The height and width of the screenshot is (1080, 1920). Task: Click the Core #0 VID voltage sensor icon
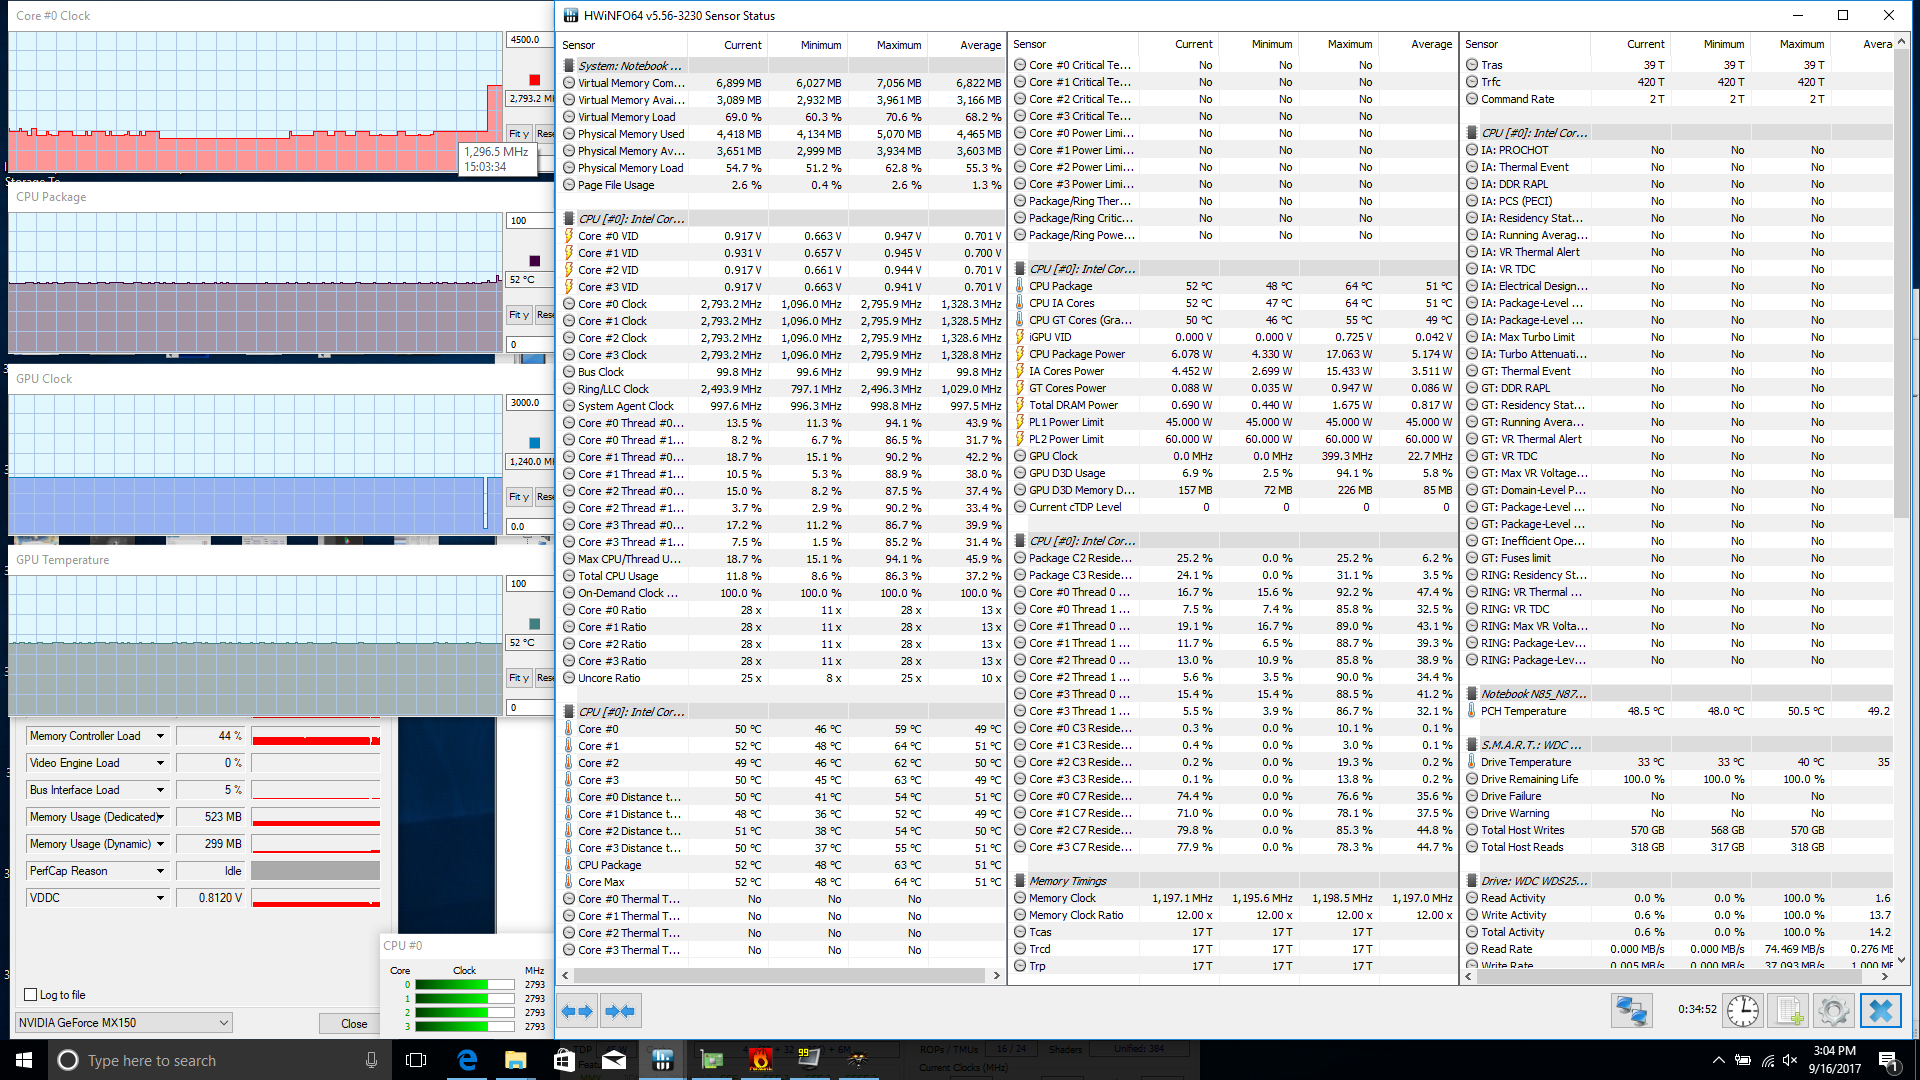[569, 236]
